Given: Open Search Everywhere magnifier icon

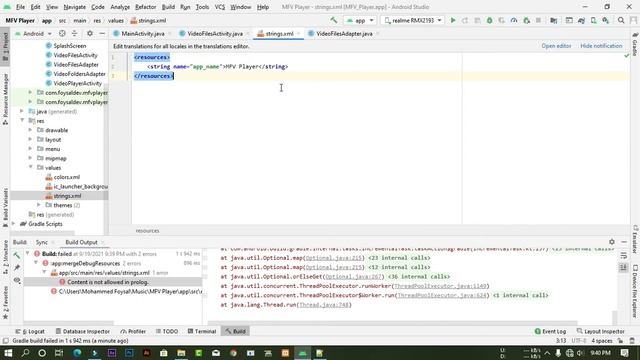Looking at the screenshot, I should (x=621, y=20).
